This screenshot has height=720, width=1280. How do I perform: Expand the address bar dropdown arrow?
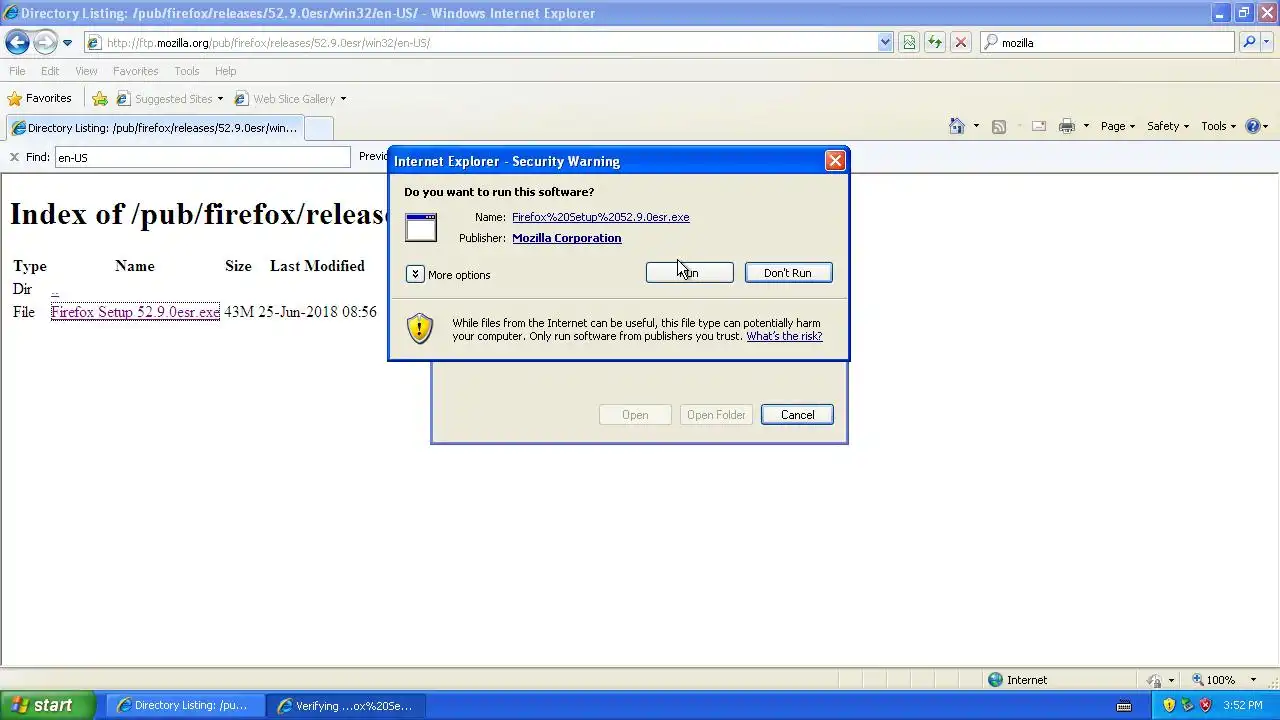885,43
